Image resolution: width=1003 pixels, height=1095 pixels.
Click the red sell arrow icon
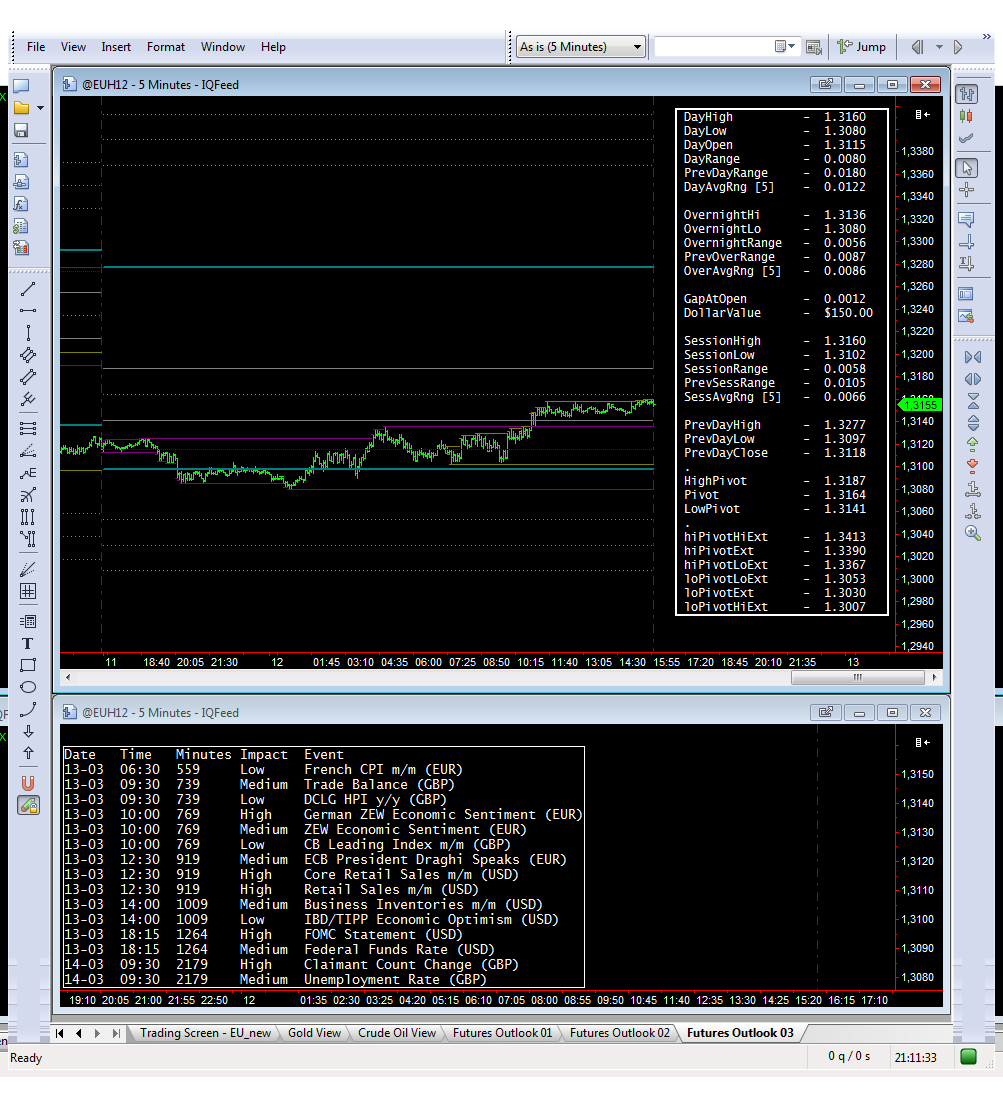pyautogui.click(x=972, y=466)
